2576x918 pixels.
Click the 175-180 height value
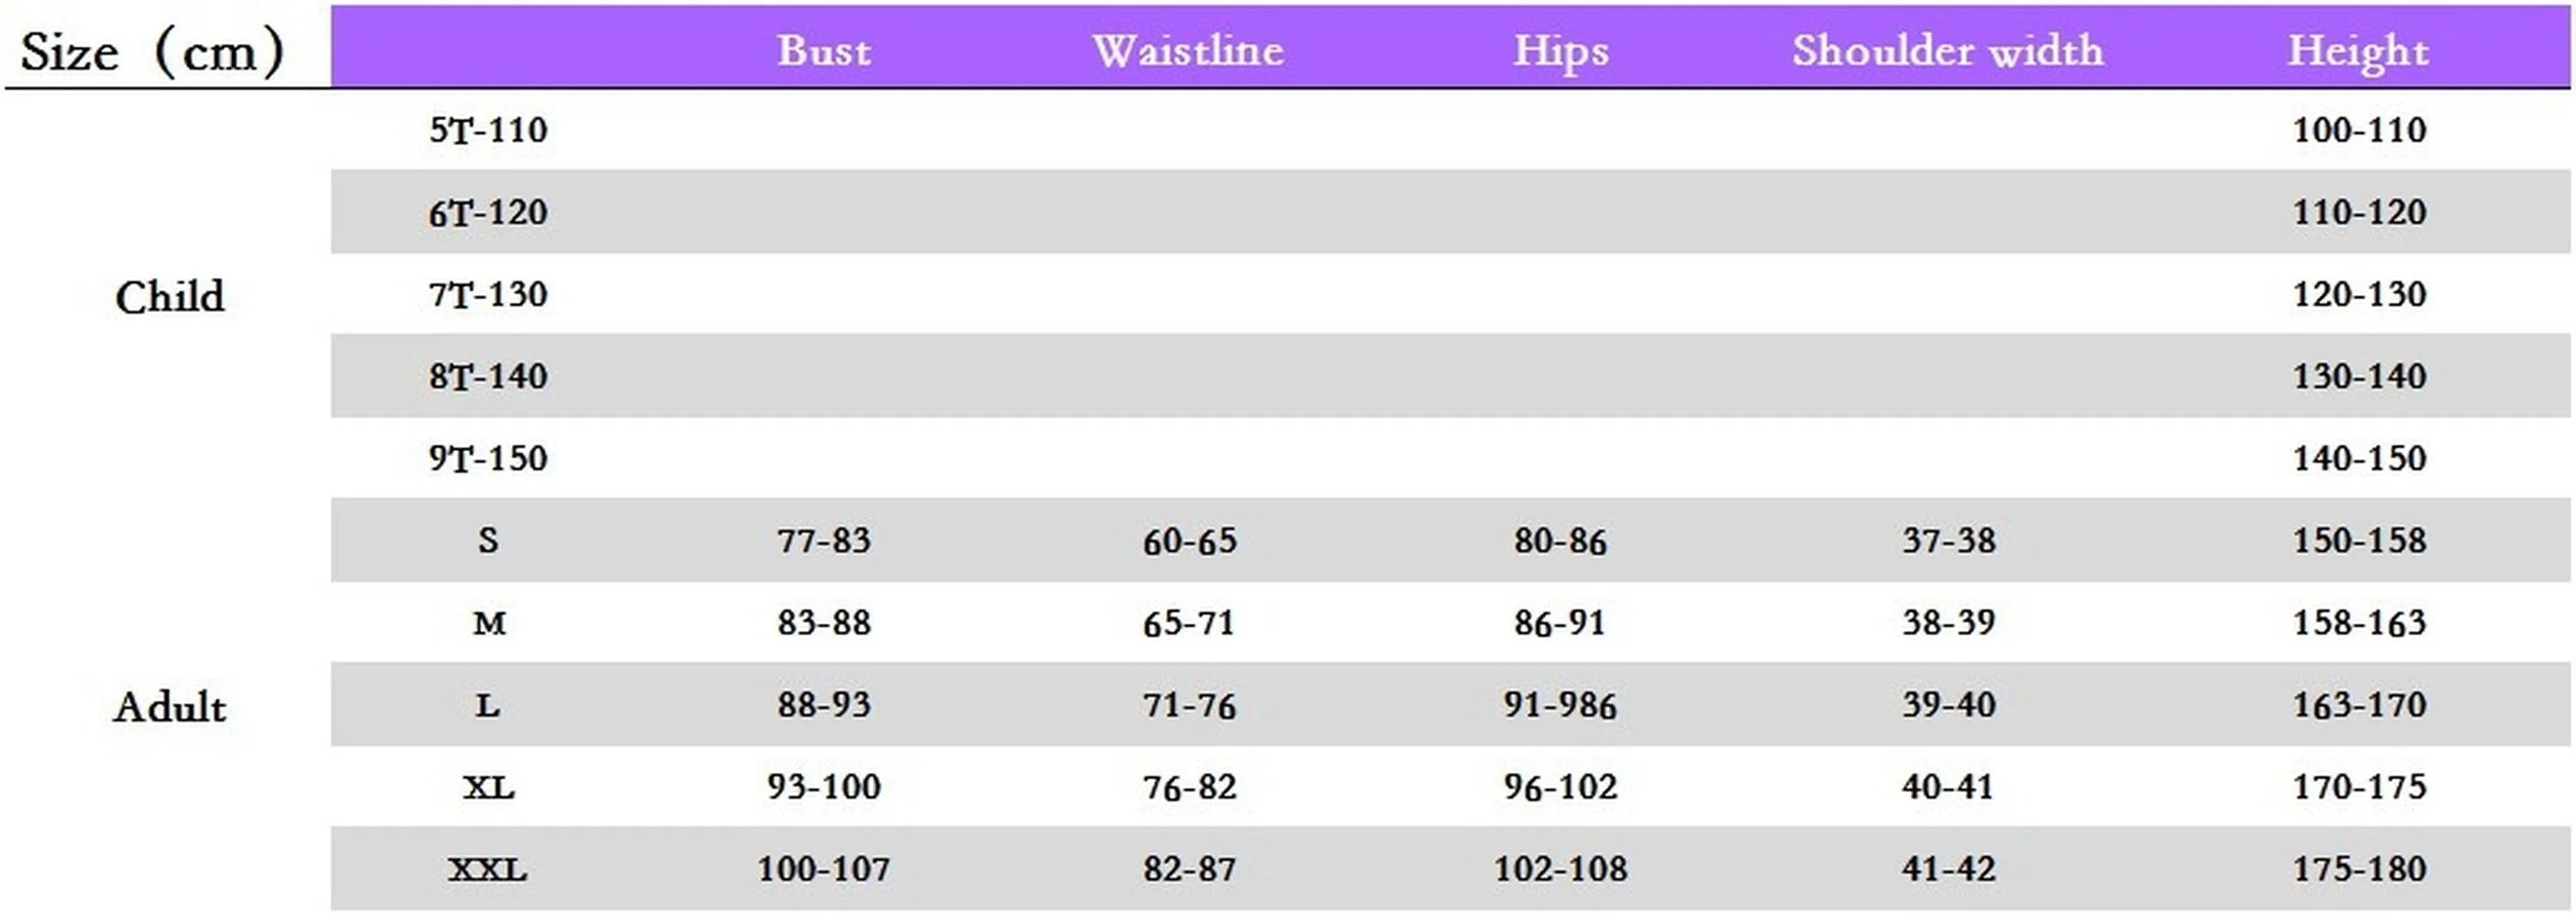(2359, 869)
